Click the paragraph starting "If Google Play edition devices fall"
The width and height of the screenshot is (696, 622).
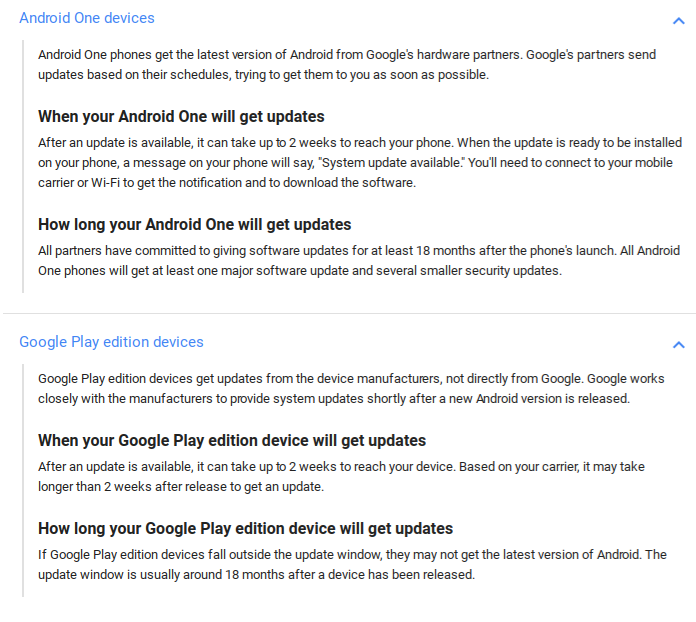point(352,564)
